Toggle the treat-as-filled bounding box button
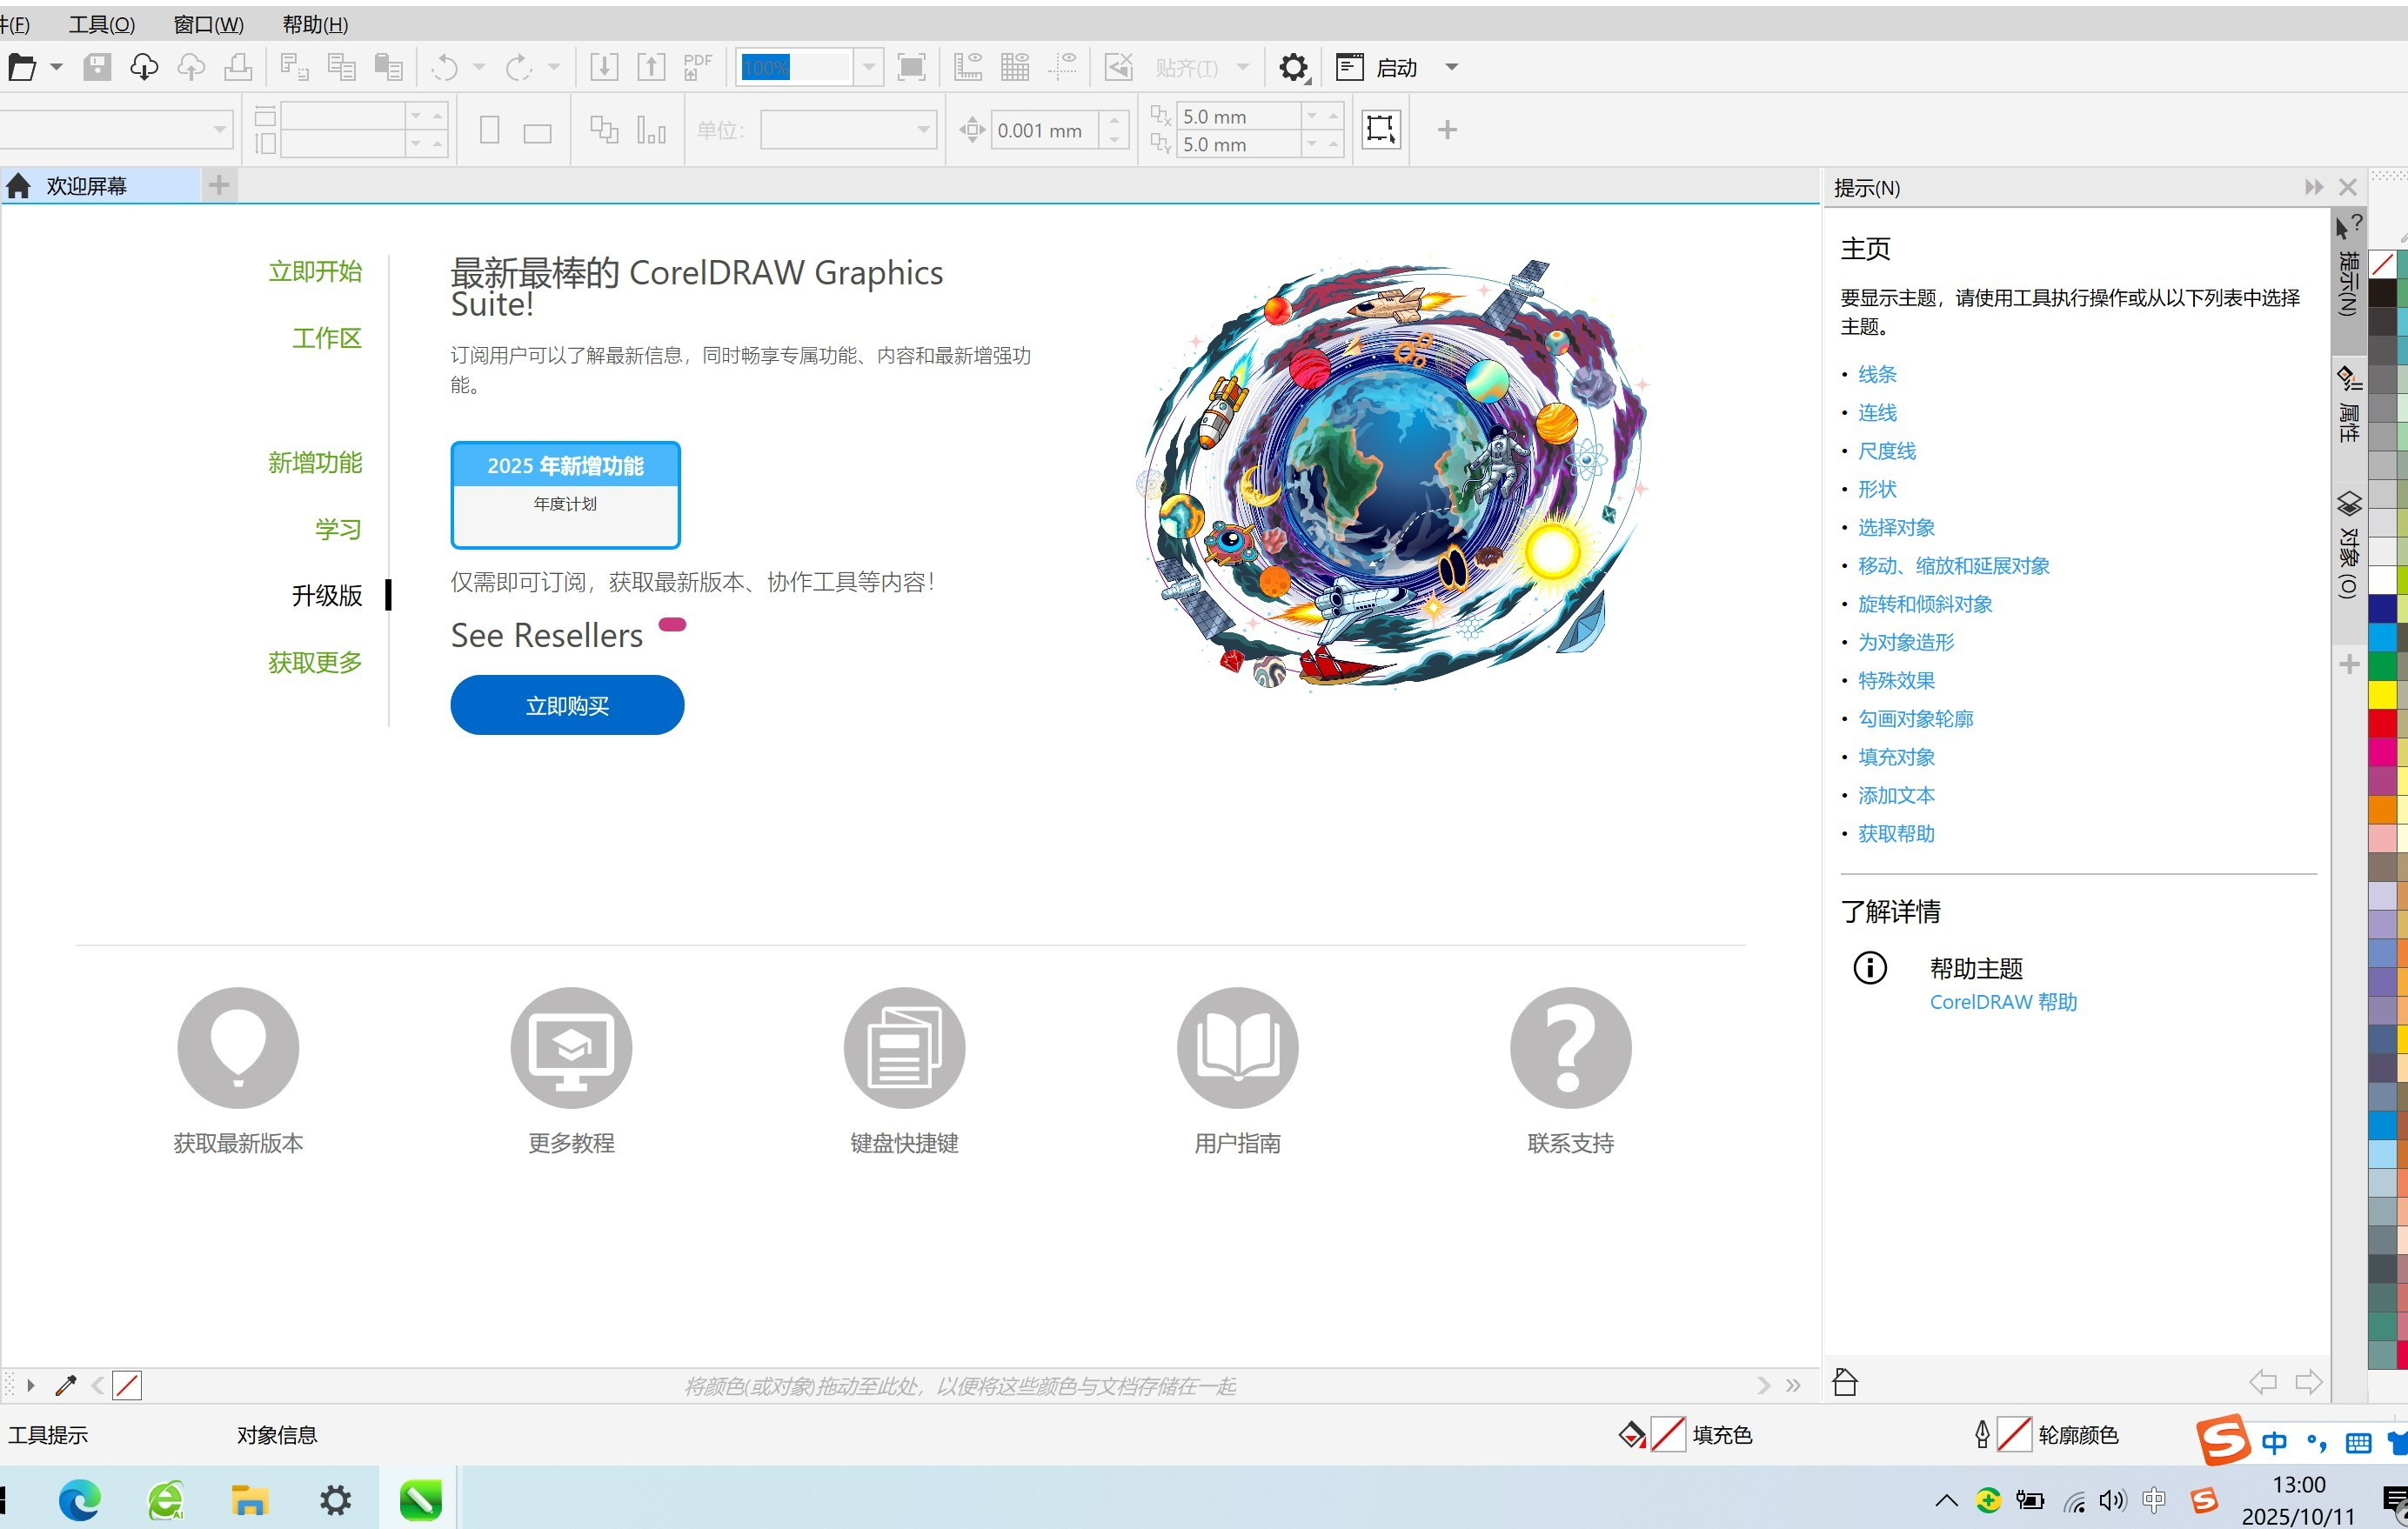2408x1529 pixels. coord(1381,130)
